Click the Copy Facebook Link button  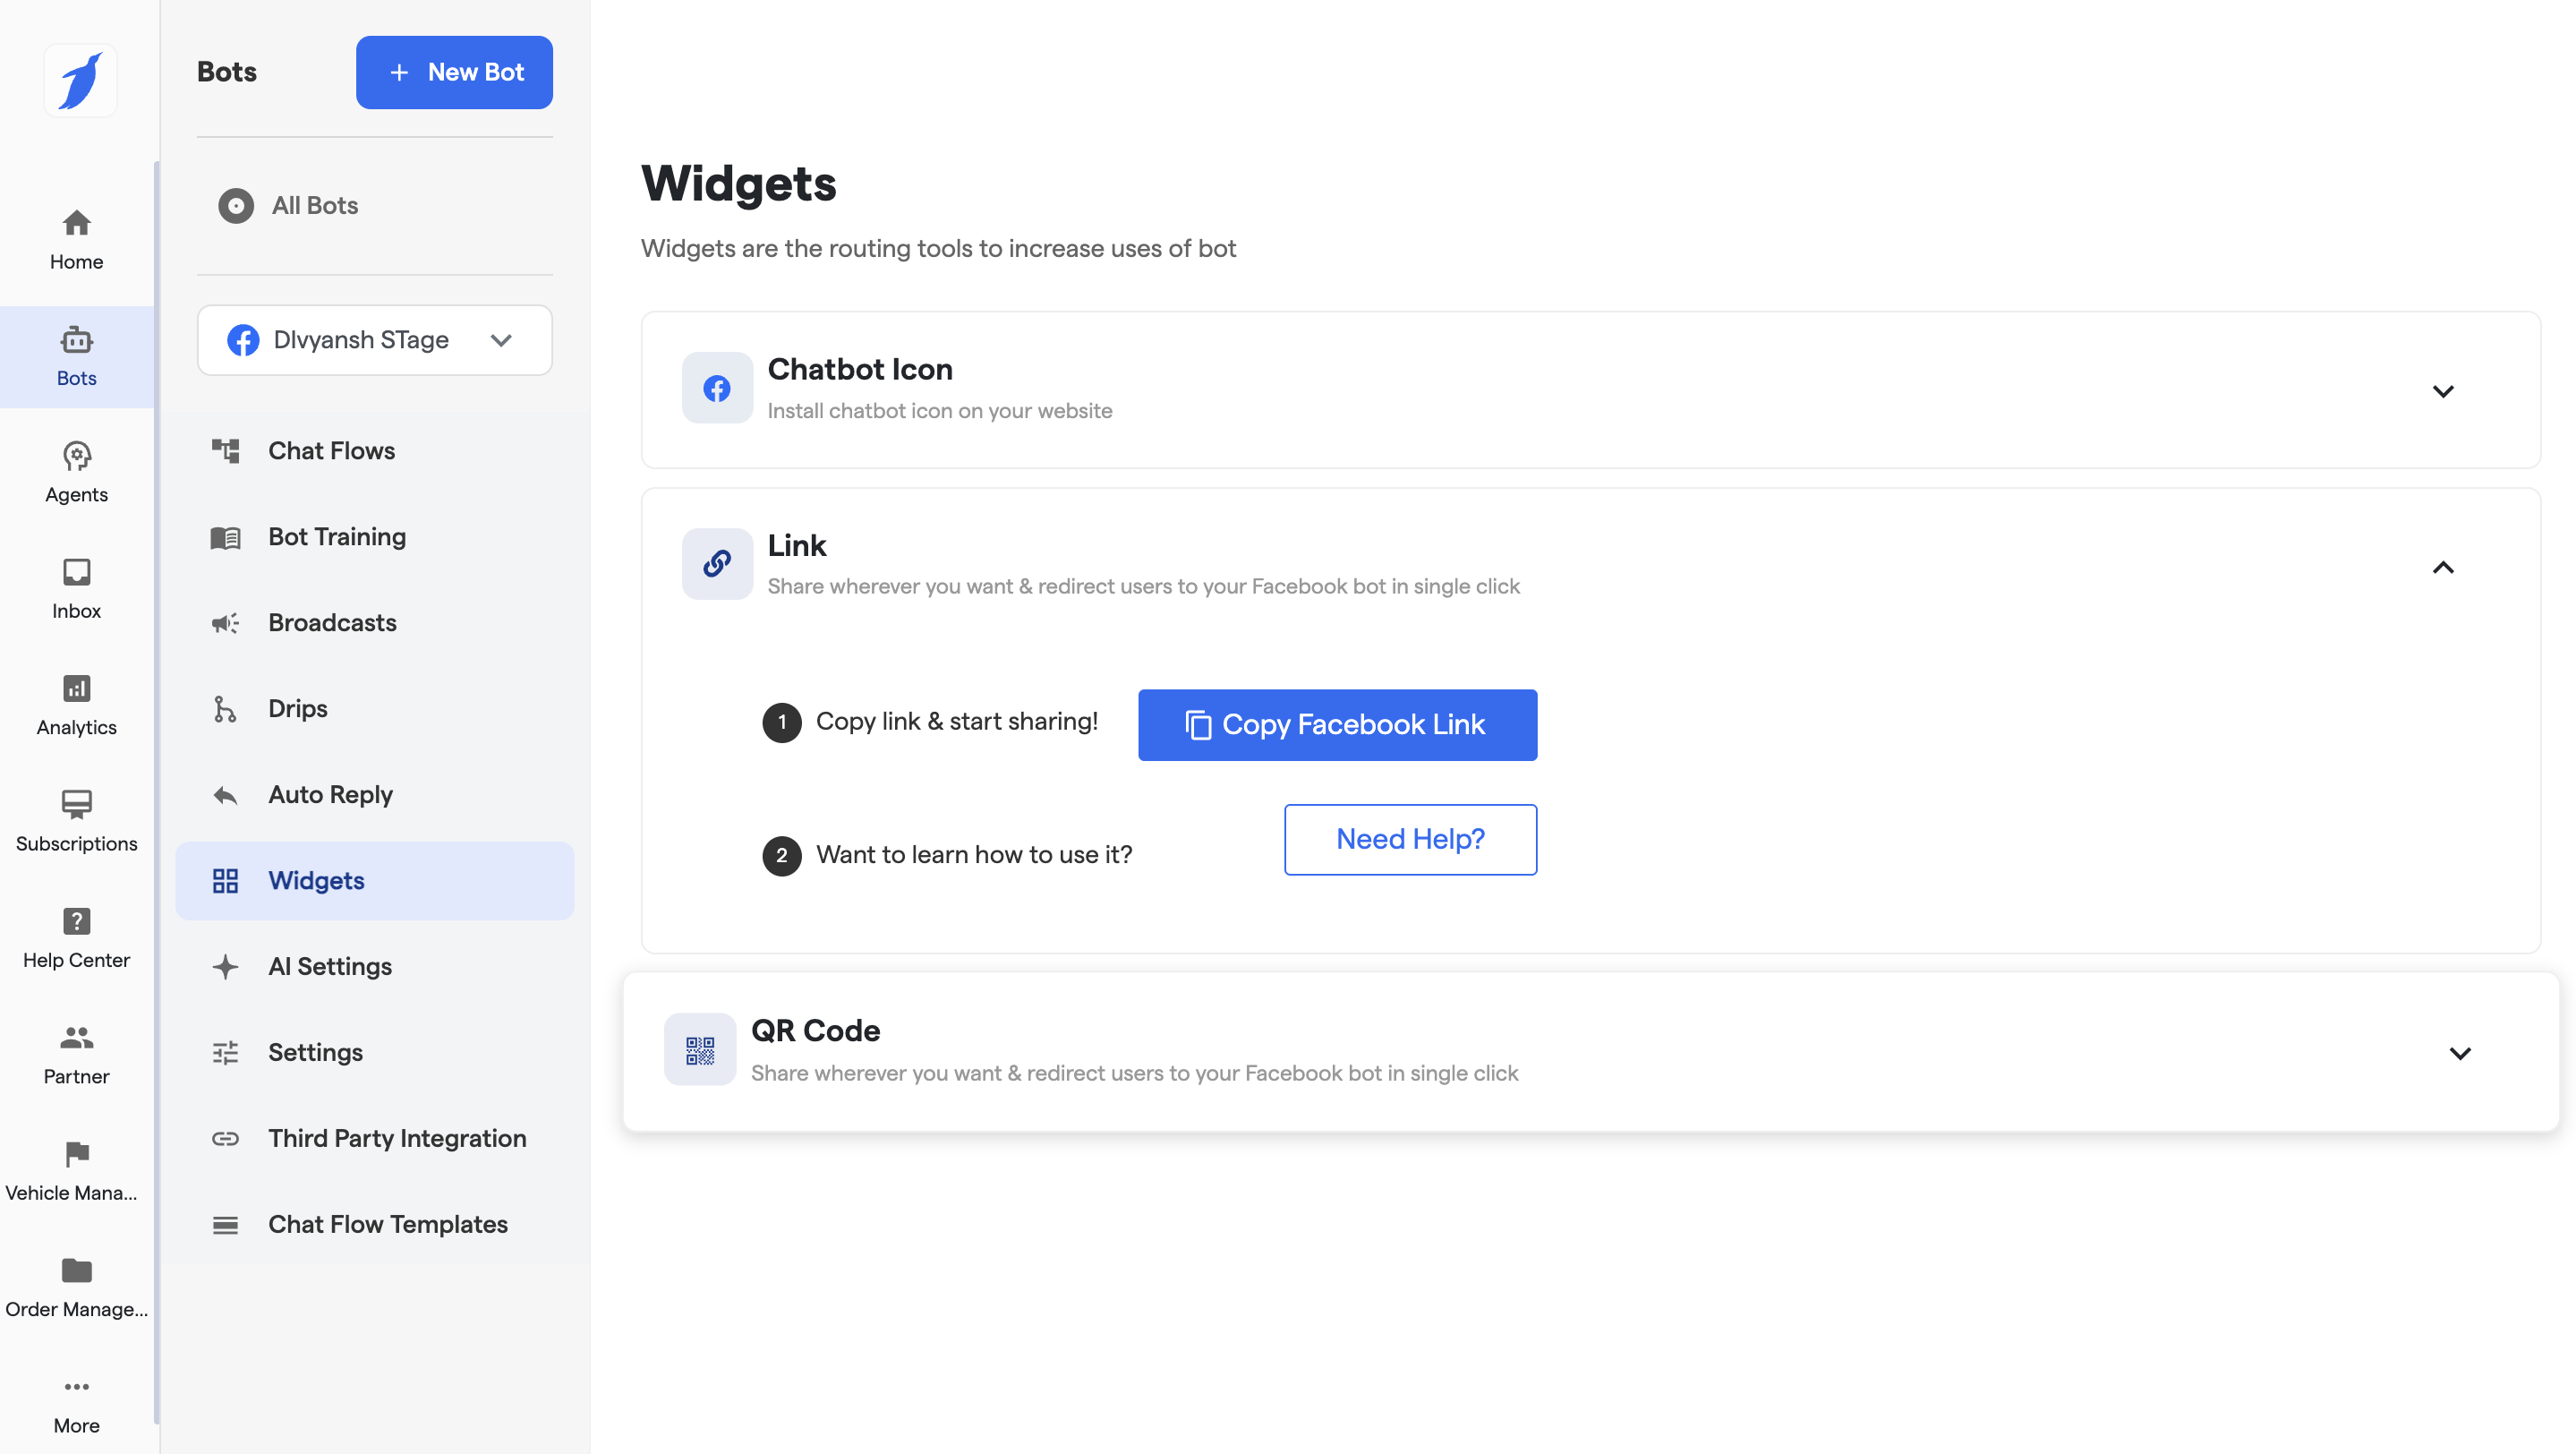coord(1337,725)
